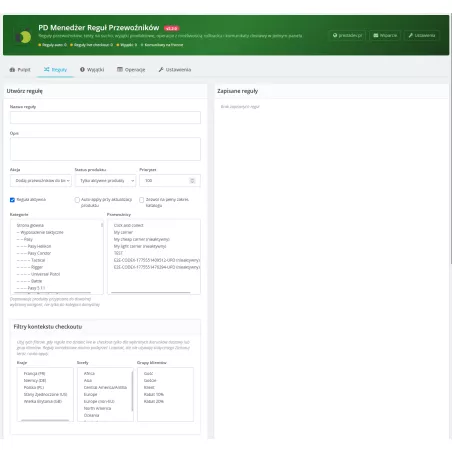Image resolution: width=452 pixels, height=452 pixels.
Task: Enable Zezwól na pełny zakres katalogu checkbox
Action: [142, 200]
